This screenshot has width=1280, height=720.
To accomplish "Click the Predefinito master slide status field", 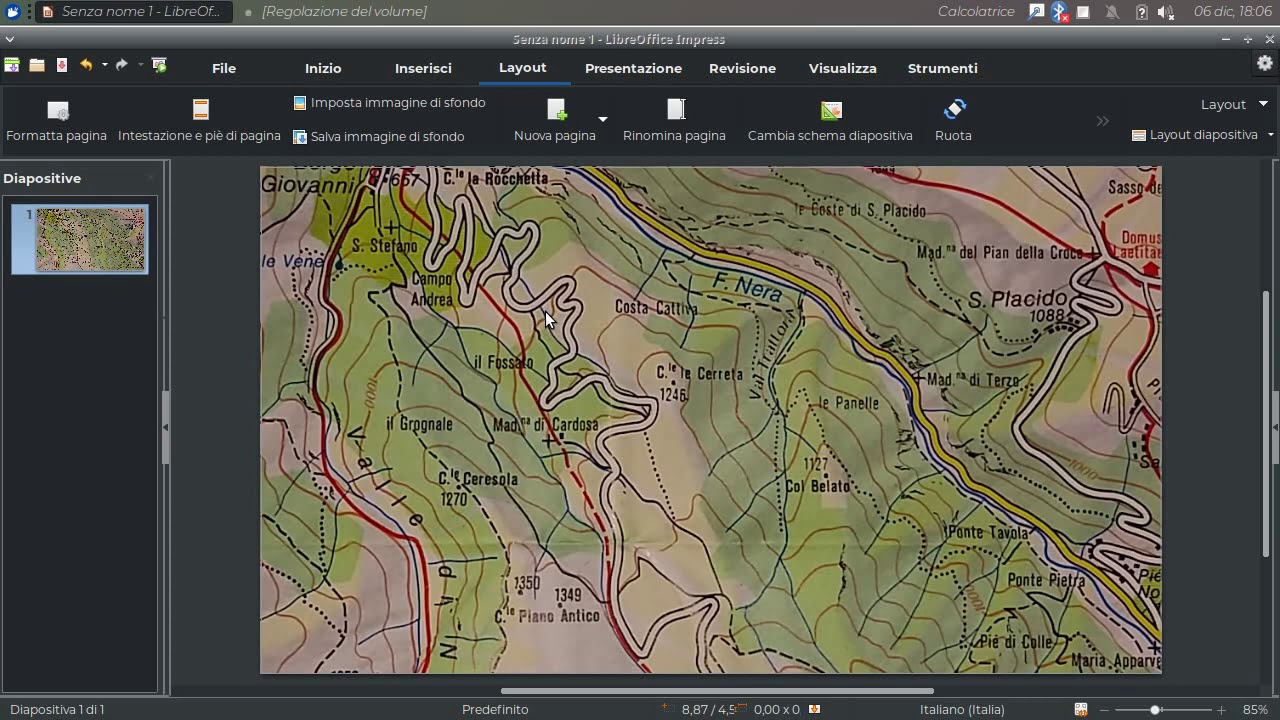I will click(x=495, y=710).
